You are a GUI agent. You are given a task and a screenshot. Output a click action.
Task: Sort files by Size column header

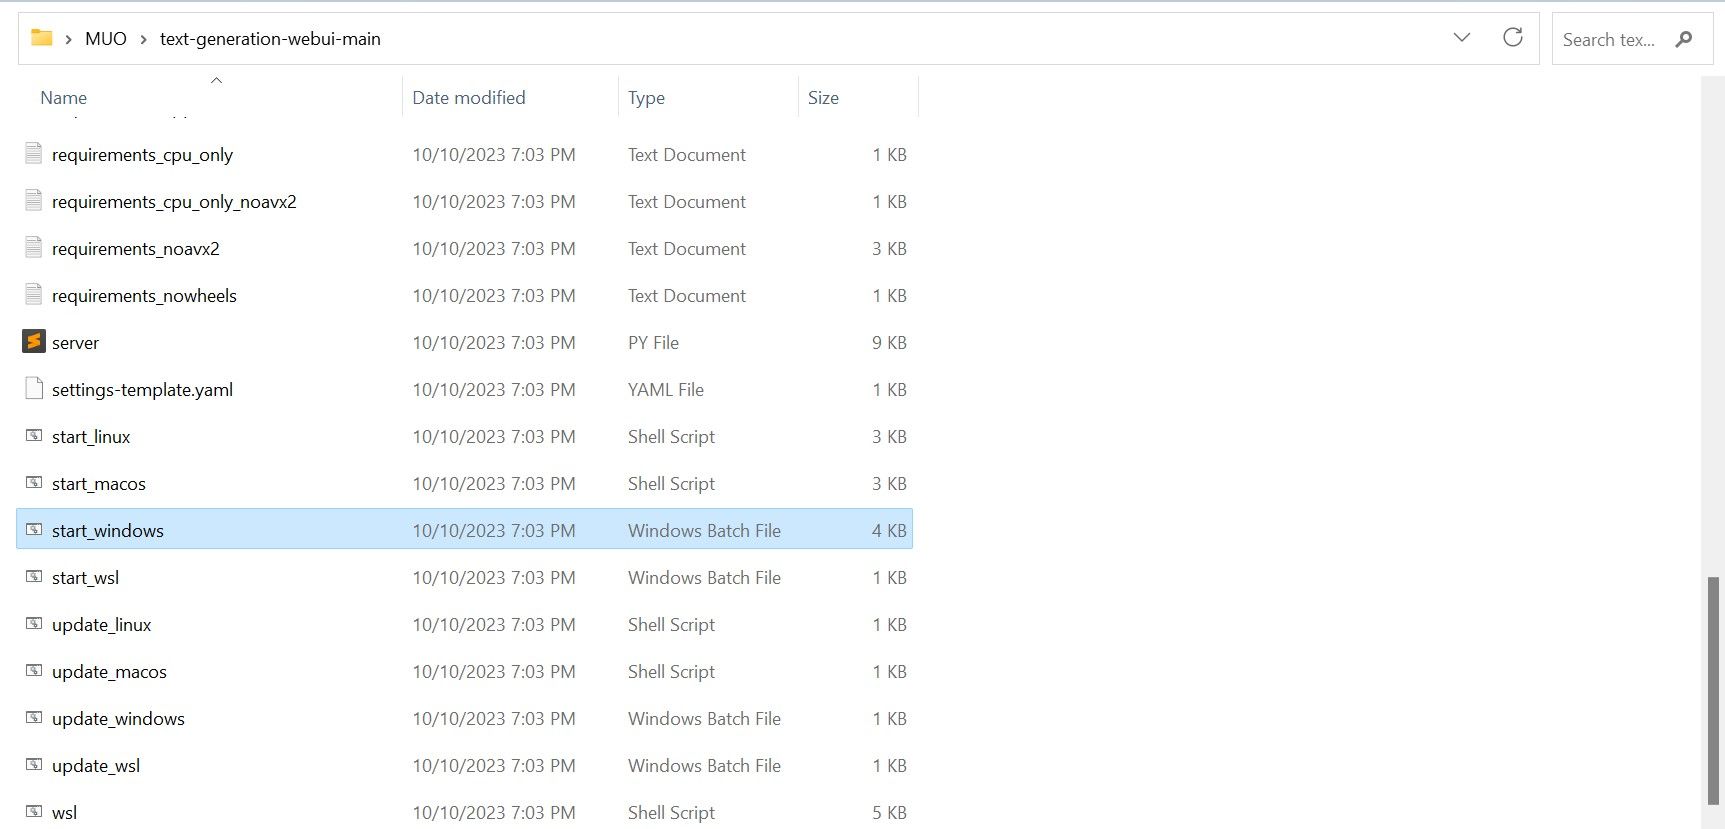[x=823, y=97]
